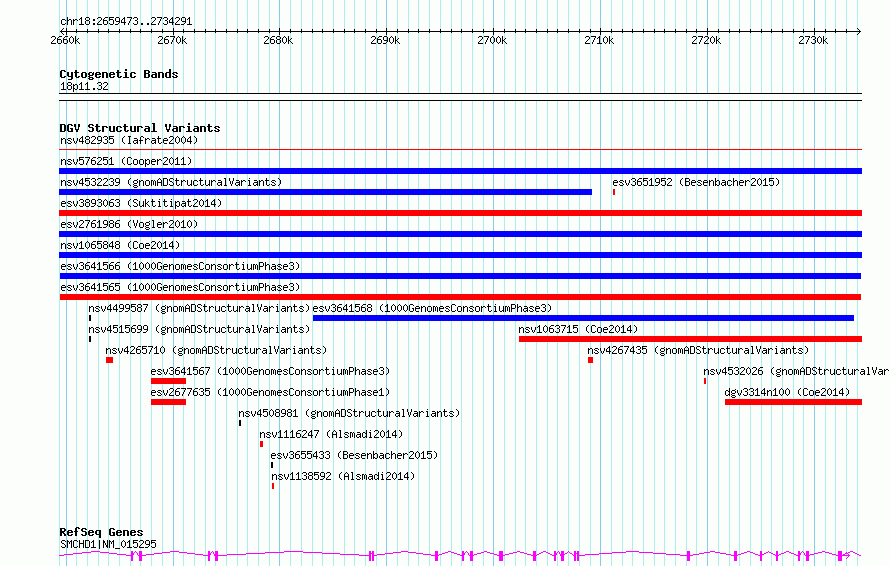The image size is (890, 566).
Task: Click esv3641568 1000GenomesConsortiumPhase3 label
Action: point(432,308)
